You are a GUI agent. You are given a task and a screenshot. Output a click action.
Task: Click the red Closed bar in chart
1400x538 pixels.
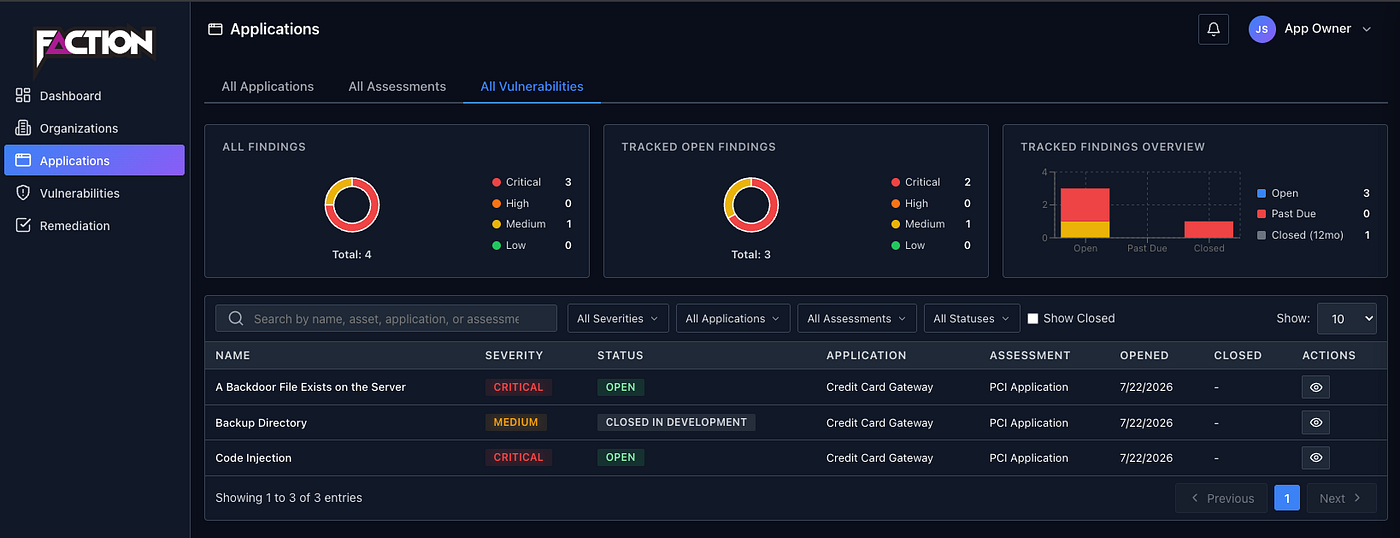pos(1209,229)
